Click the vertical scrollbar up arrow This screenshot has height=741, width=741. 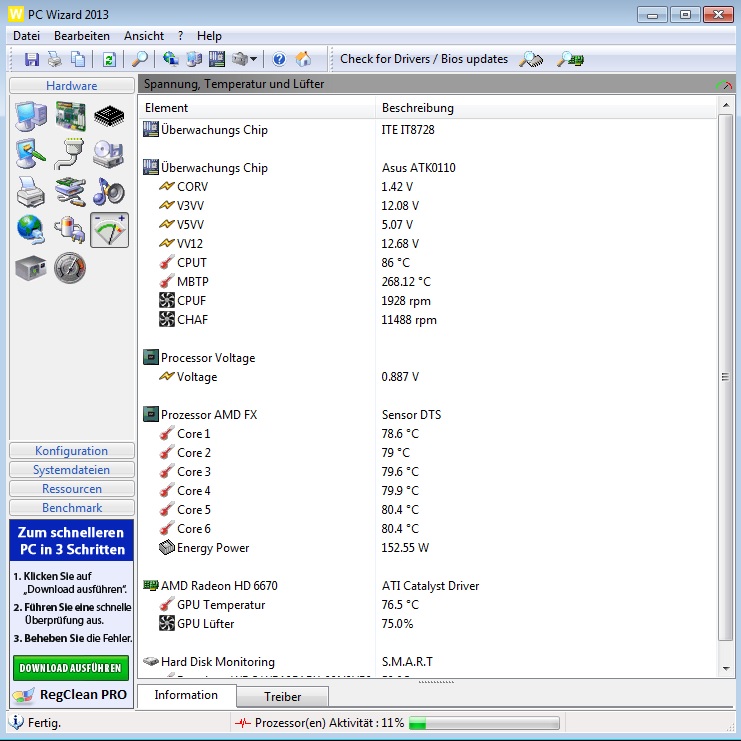tap(726, 105)
